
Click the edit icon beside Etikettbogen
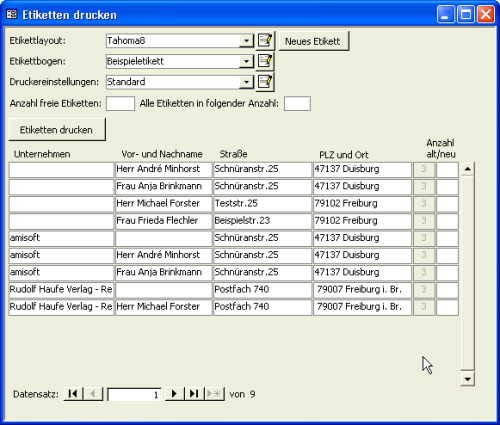265,61
